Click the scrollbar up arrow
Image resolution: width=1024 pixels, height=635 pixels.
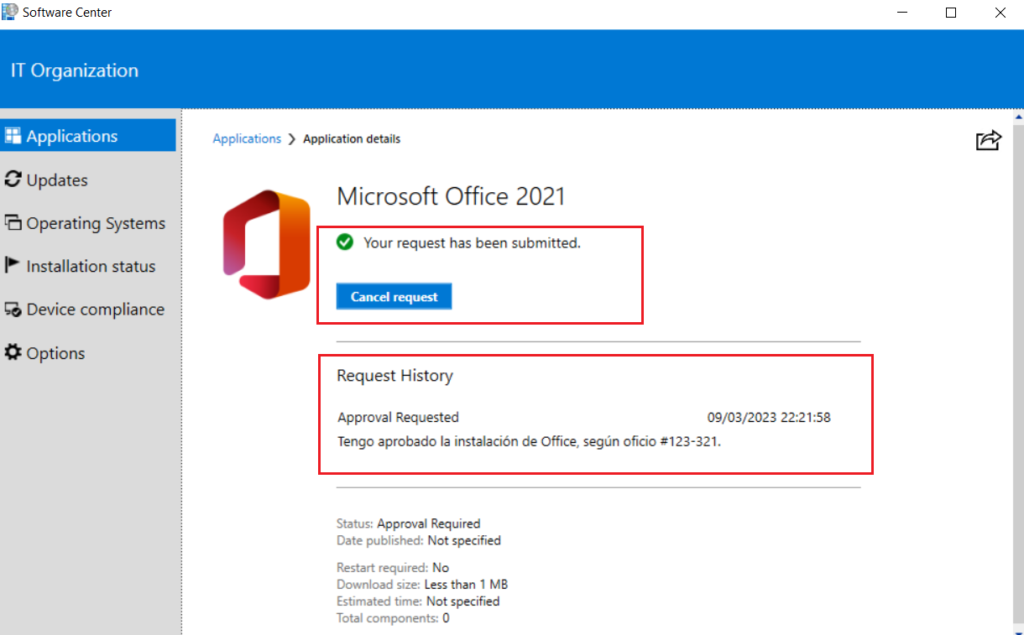pos(1018,118)
